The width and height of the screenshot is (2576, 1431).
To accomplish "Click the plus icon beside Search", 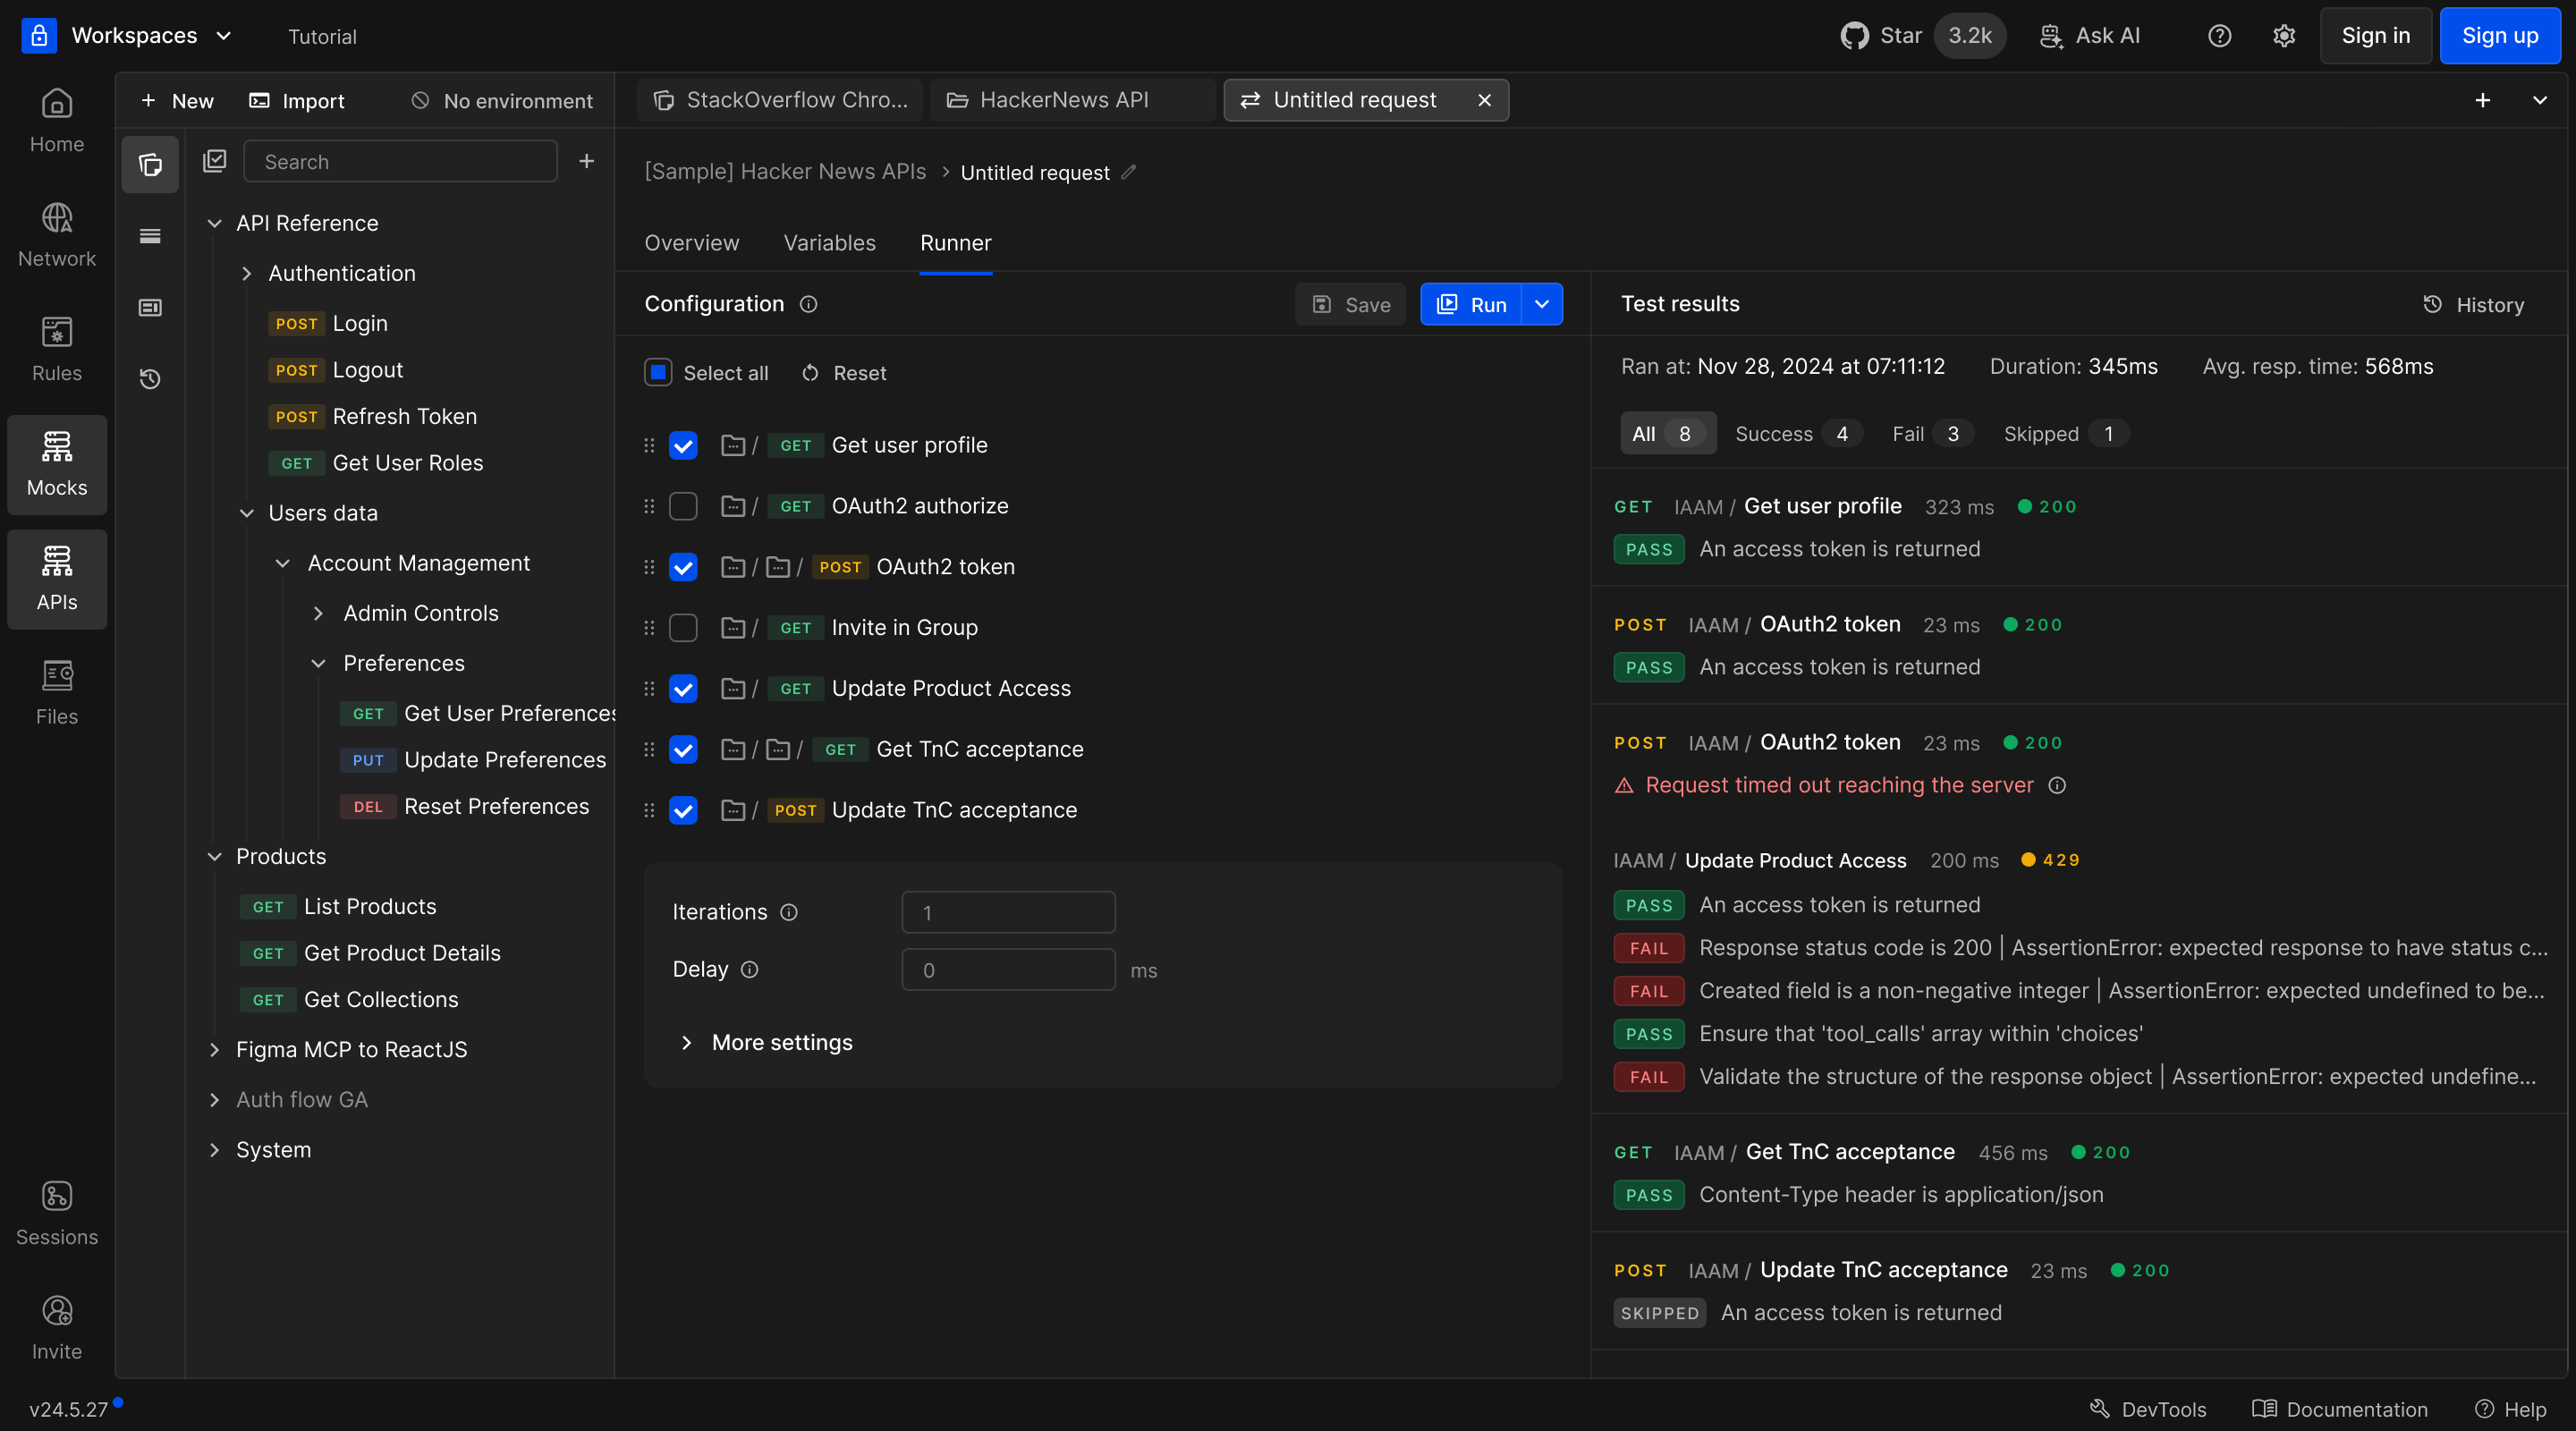I will tap(587, 161).
